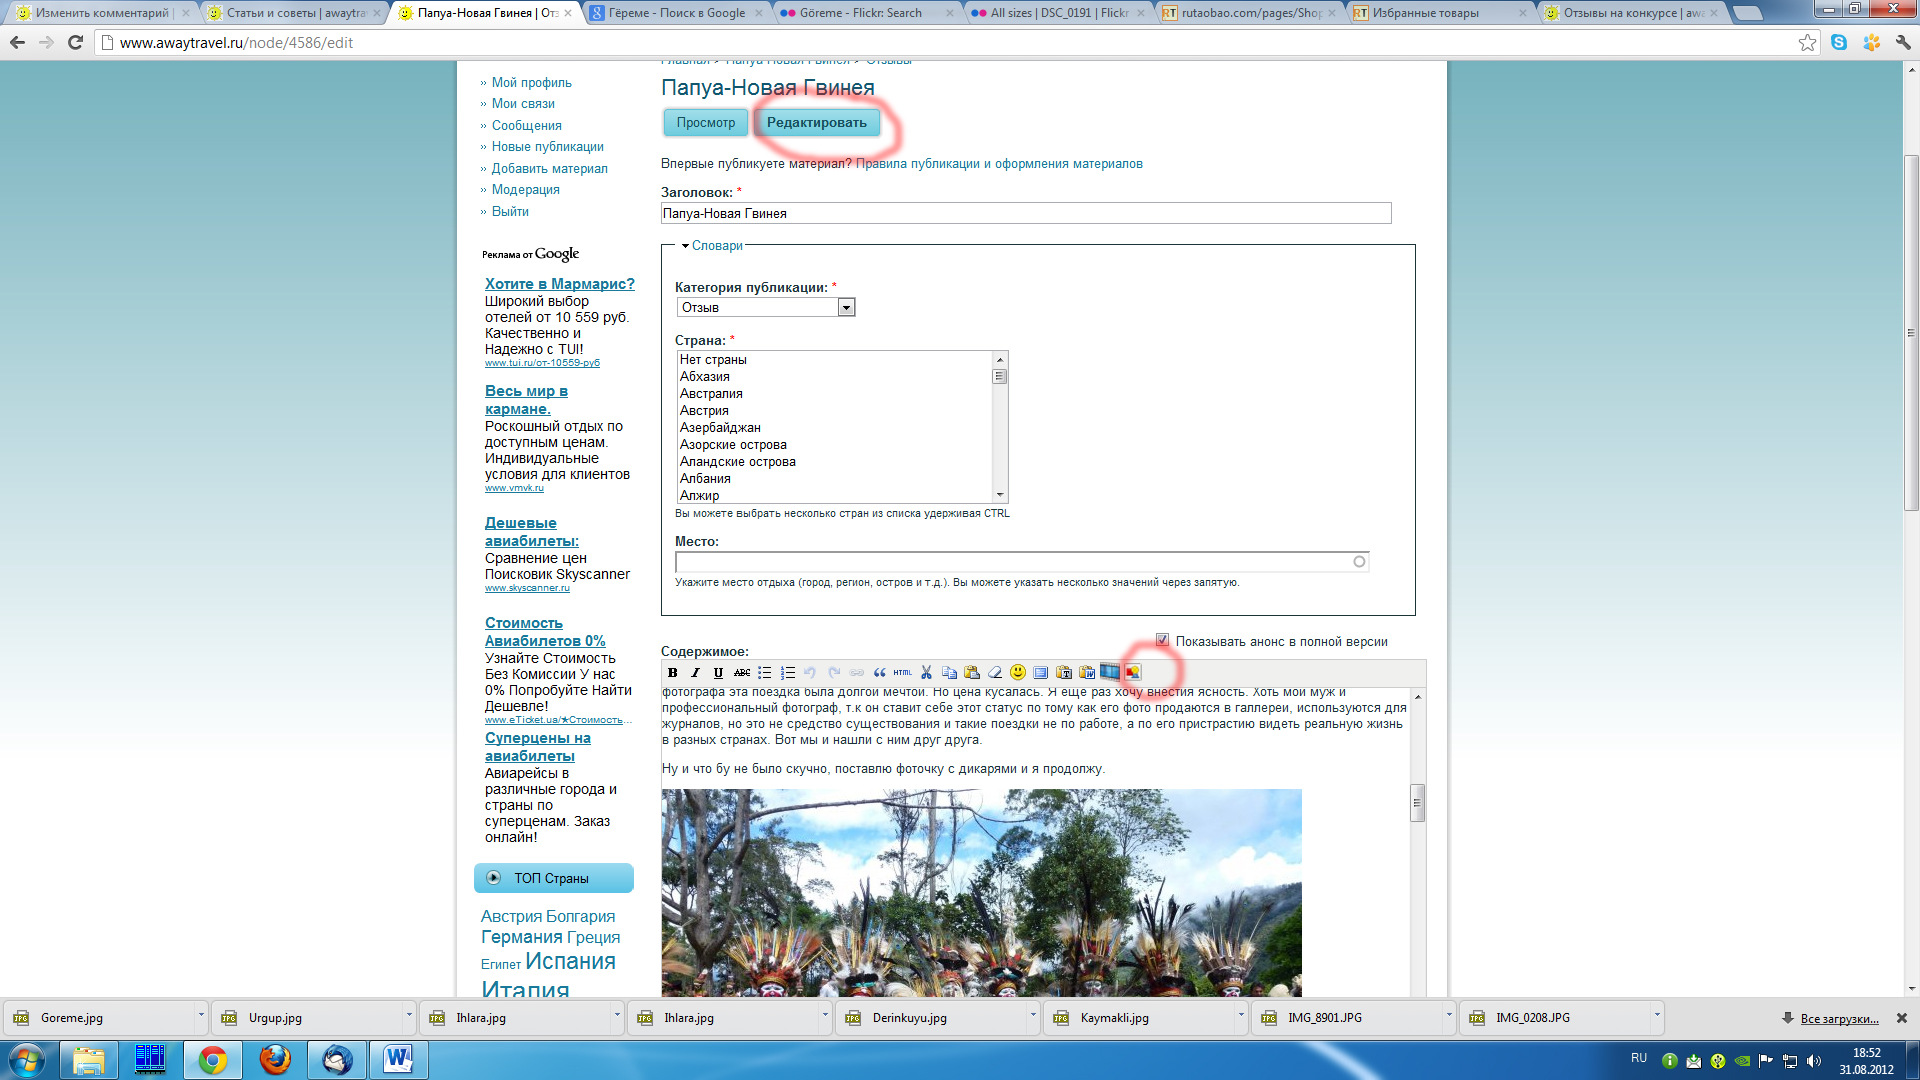1920x1080 pixels.
Task: Switch to the 'Статьи и советы' tab
Action: point(293,13)
